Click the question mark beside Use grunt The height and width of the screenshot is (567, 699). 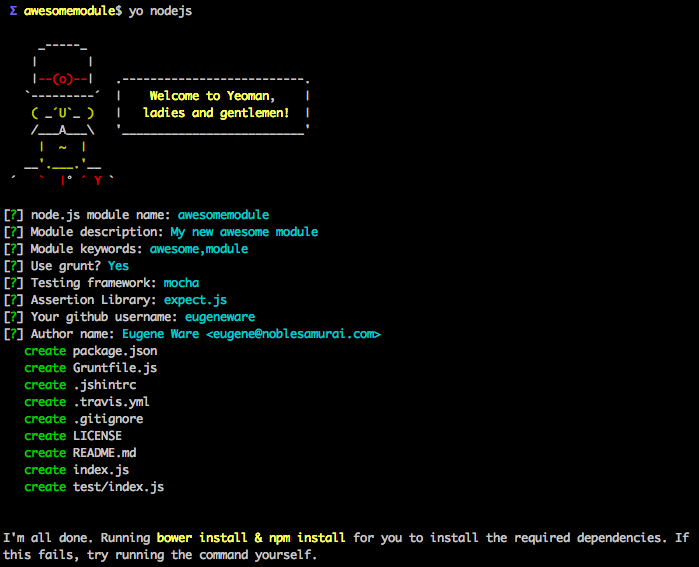click(x=11, y=266)
